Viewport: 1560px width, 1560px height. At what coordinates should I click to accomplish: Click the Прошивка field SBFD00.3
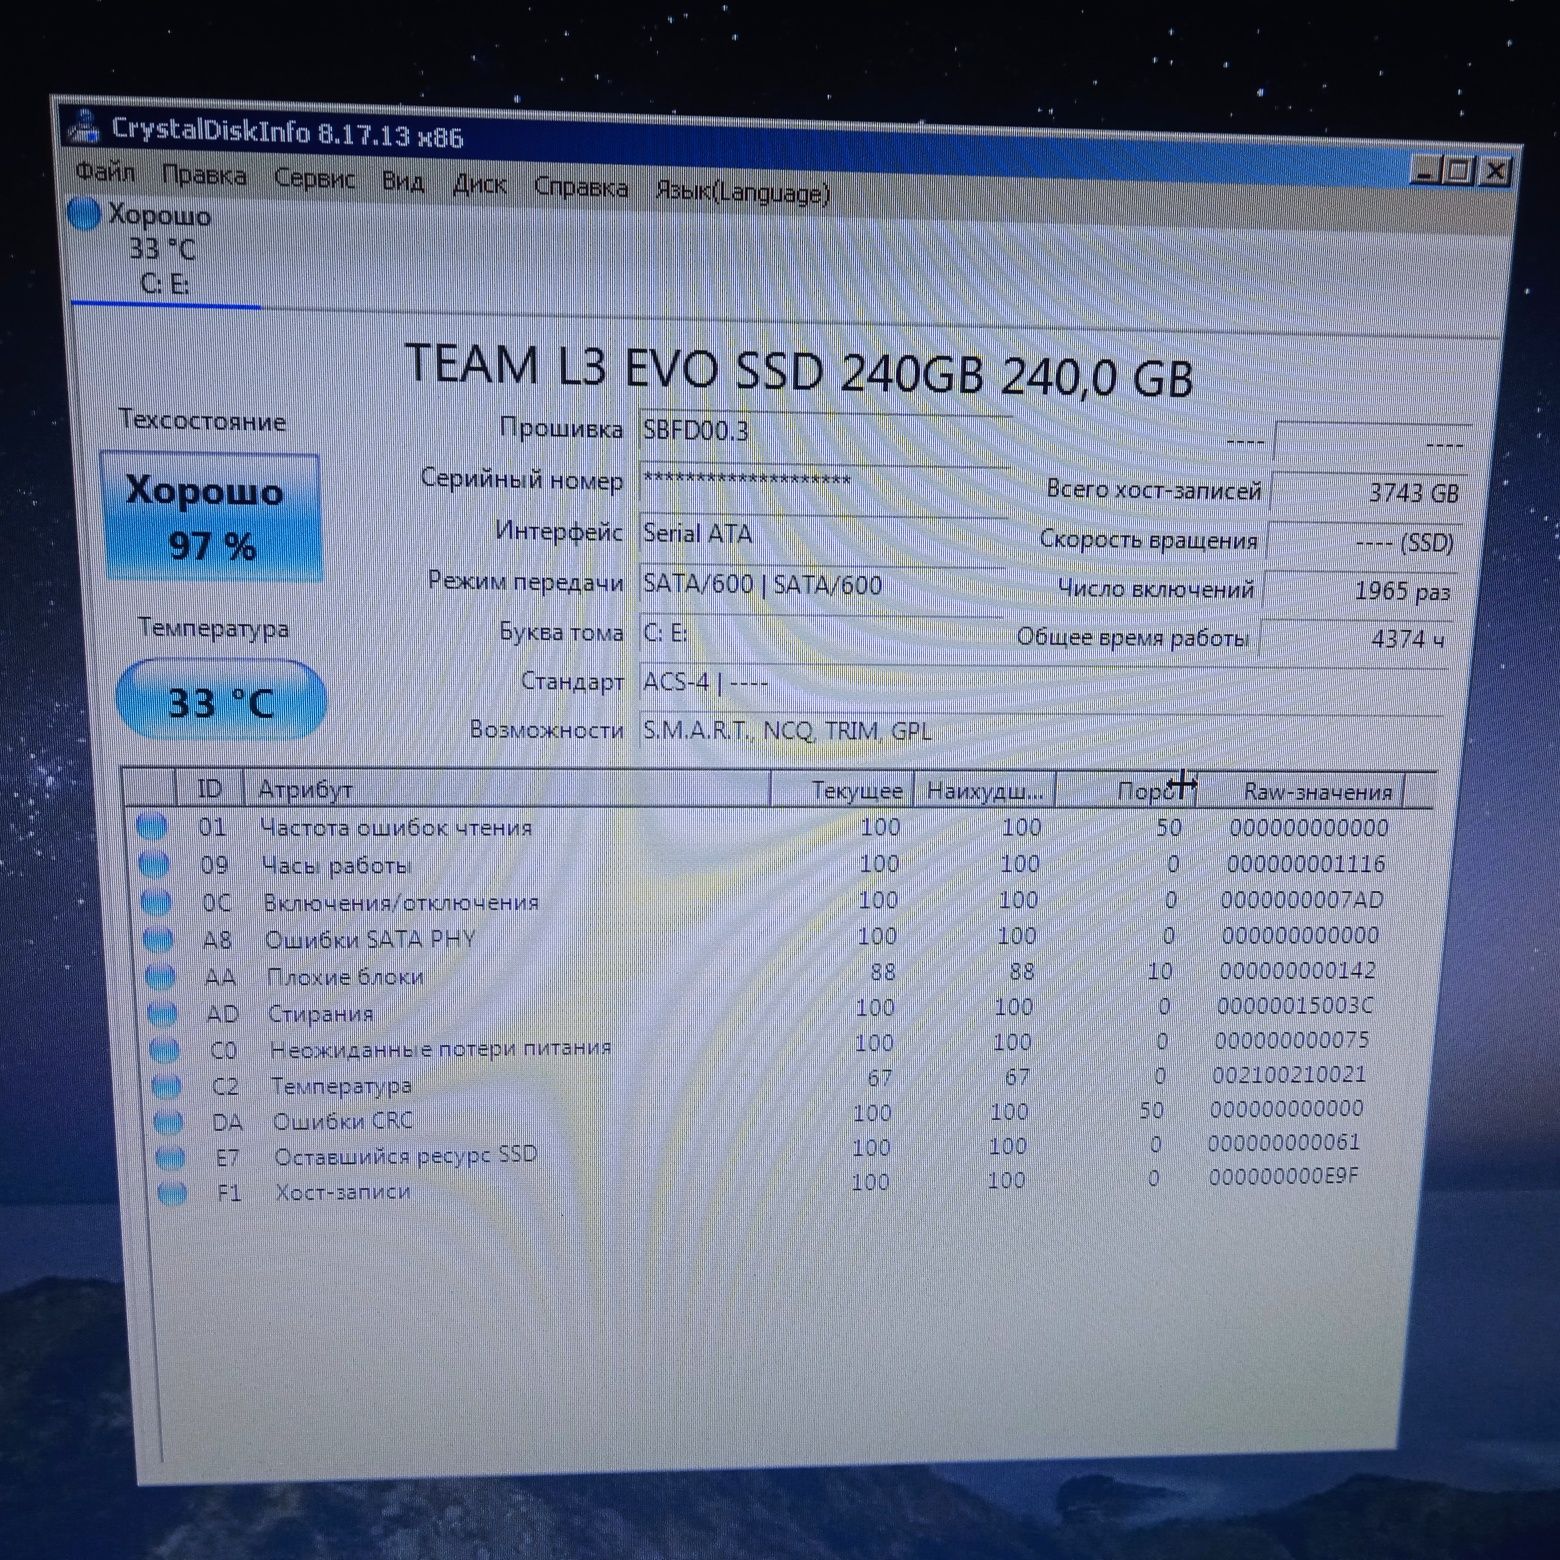coord(823,431)
